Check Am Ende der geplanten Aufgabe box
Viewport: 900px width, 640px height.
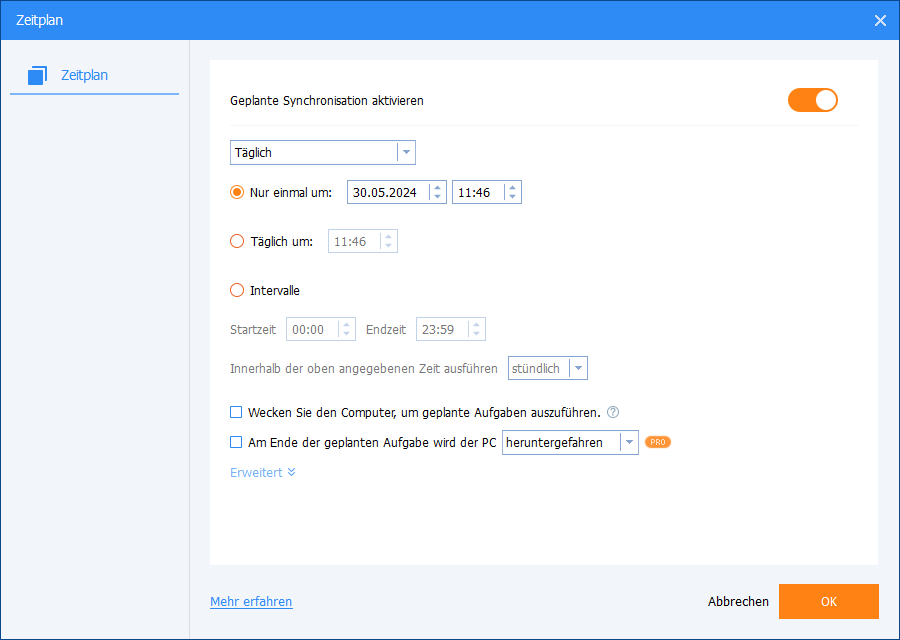point(236,442)
